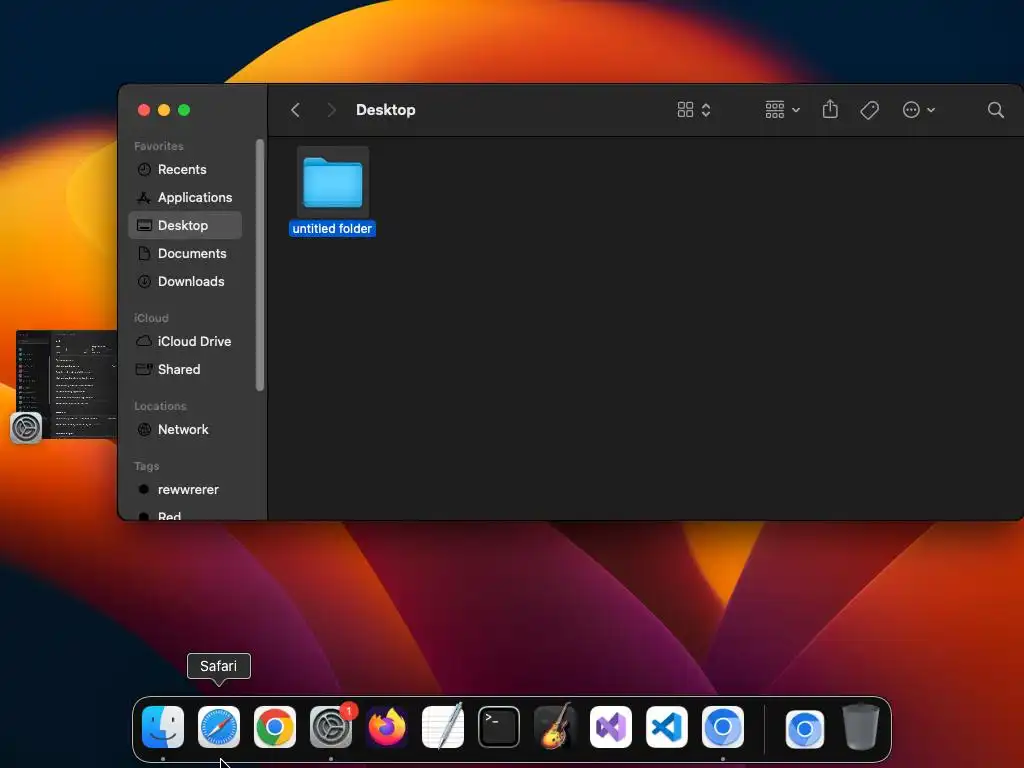This screenshot has width=1024, height=768.
Task: Launch Google Chrome from the Dock
Action: tap(275, 727)
